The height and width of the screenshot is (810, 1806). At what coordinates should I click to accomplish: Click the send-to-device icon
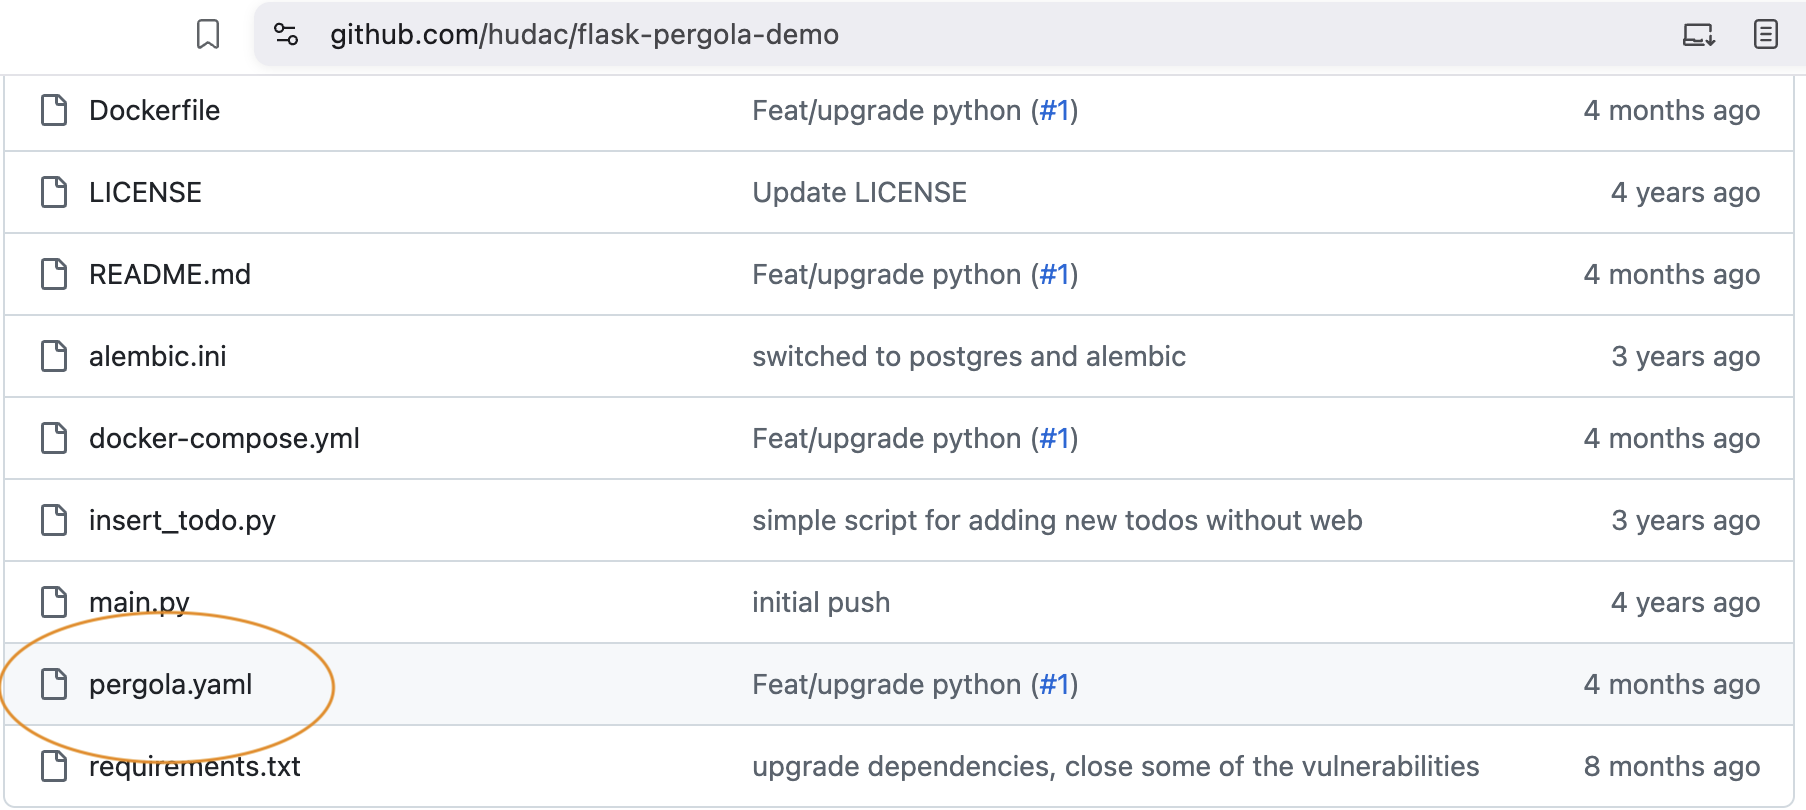[1698, 34]
